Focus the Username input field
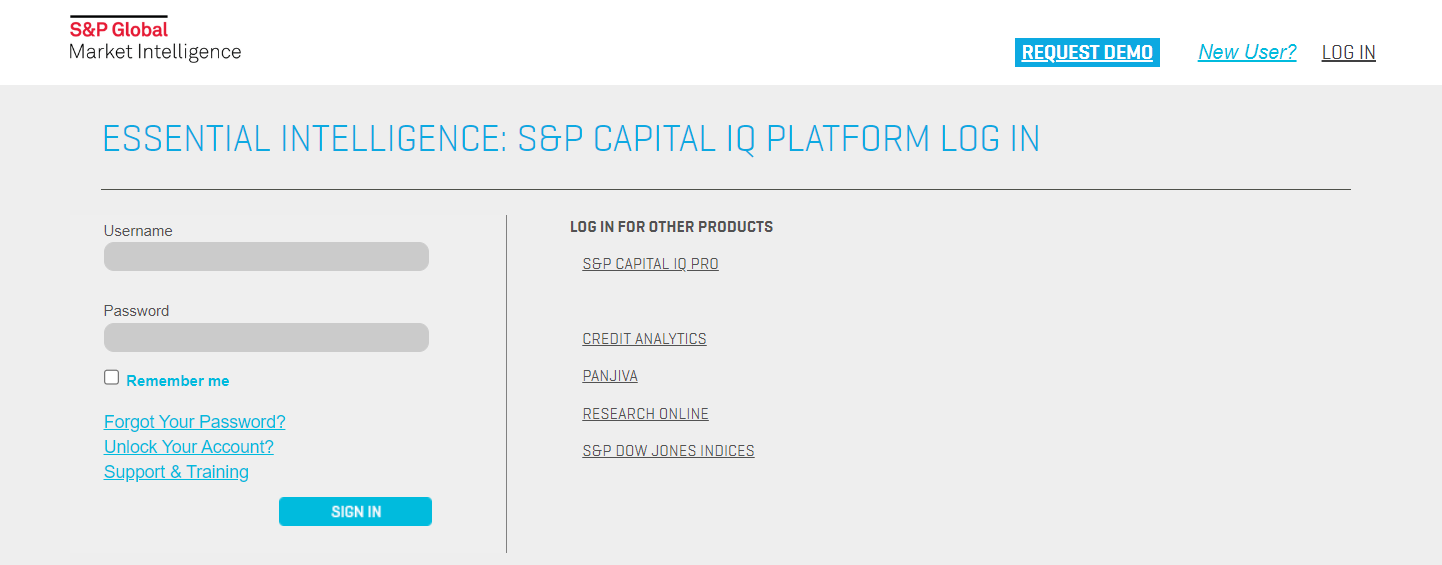Image resolution: width=1442 pixels, height=565 pixels. [266, 257]
